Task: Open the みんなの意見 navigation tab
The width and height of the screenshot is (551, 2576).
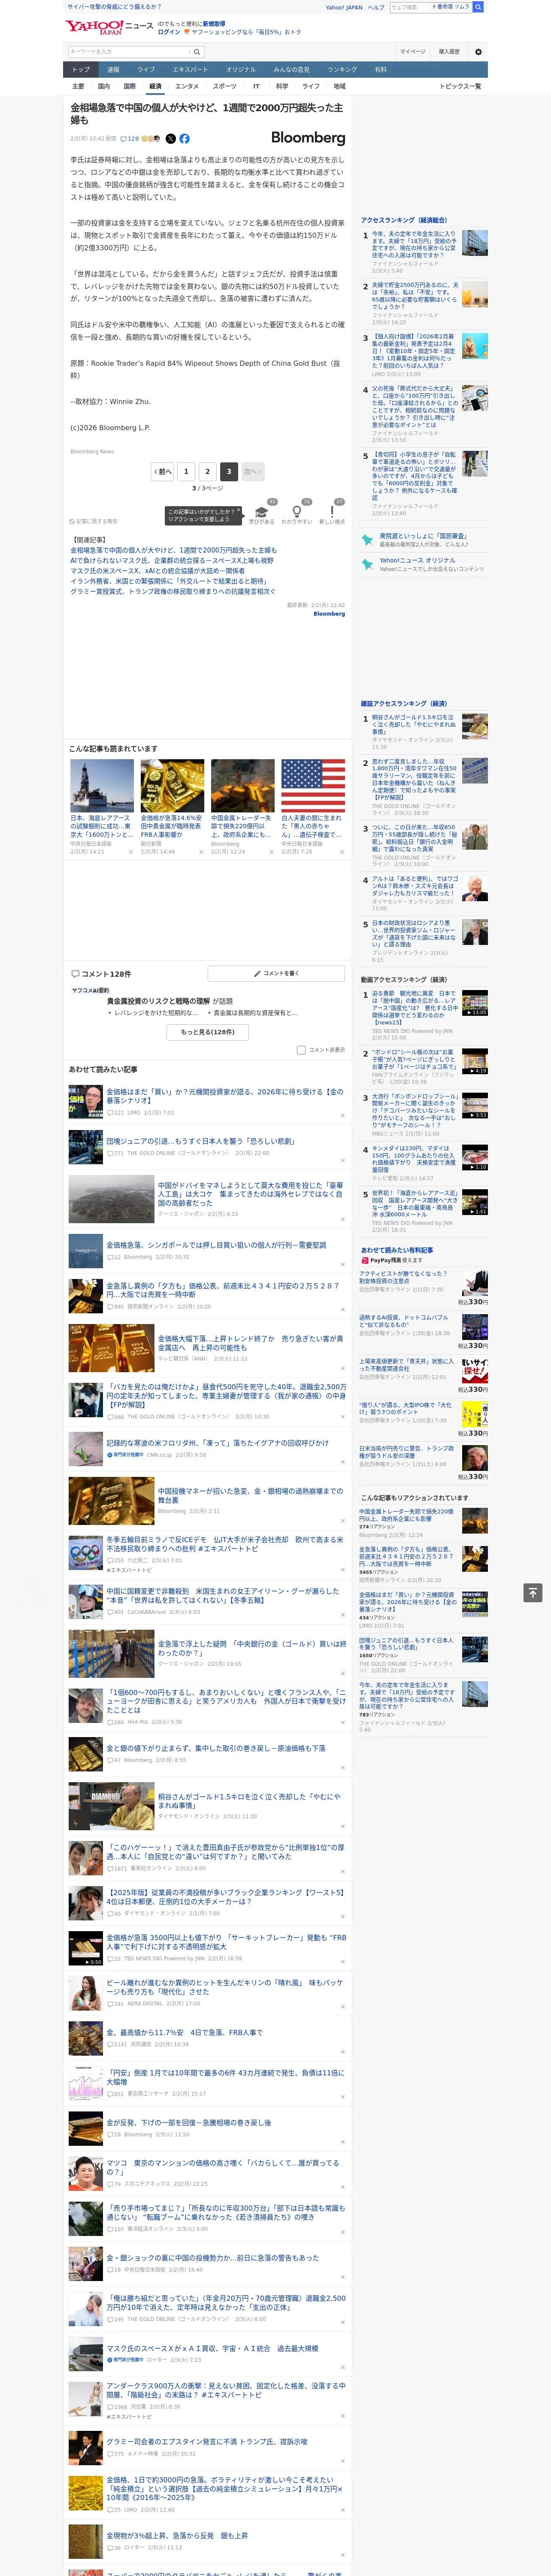Action: [291, 70]
